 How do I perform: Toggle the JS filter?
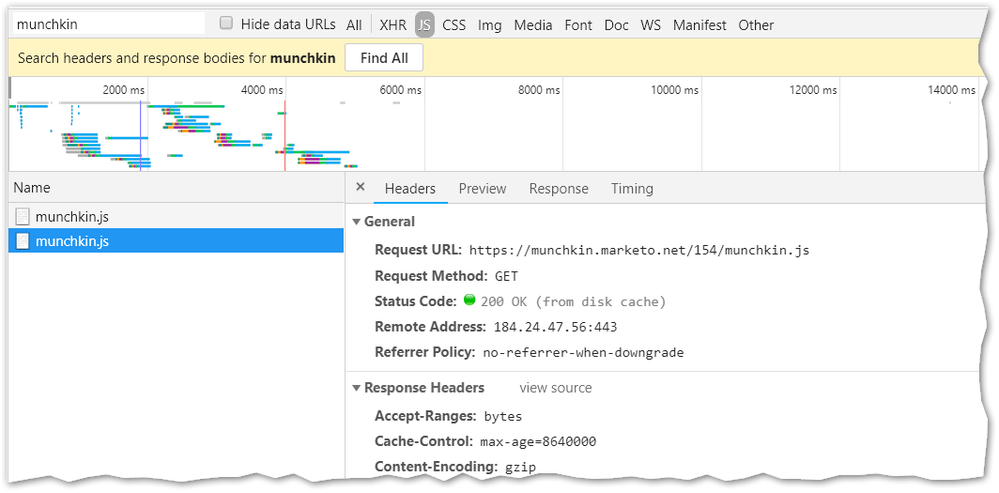click(425, 25)
